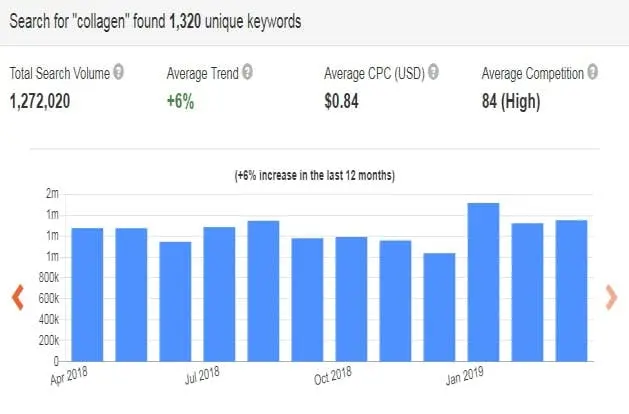Select the shortest bar for Dec 2018

tap(439, 307)
